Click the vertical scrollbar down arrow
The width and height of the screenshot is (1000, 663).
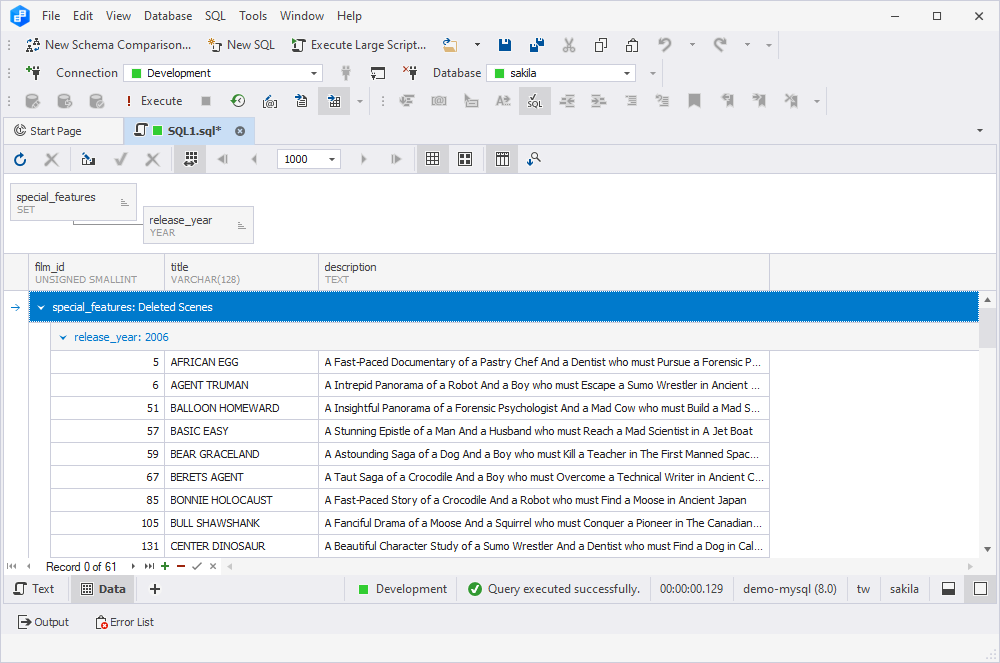pyautogui.click(x=987, y=550)
